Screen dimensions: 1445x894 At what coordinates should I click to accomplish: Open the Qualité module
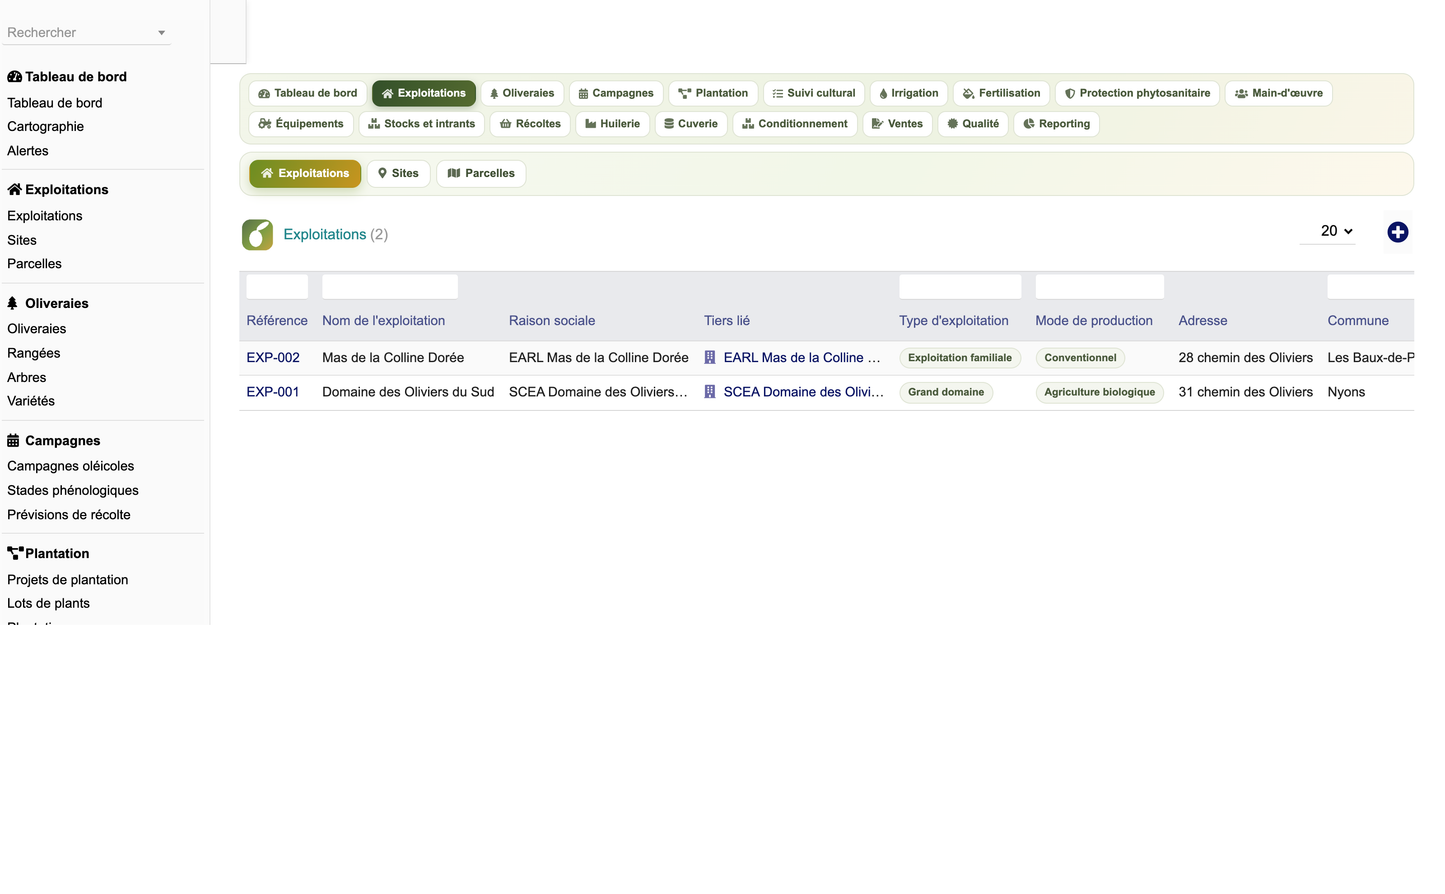[973, 124]
